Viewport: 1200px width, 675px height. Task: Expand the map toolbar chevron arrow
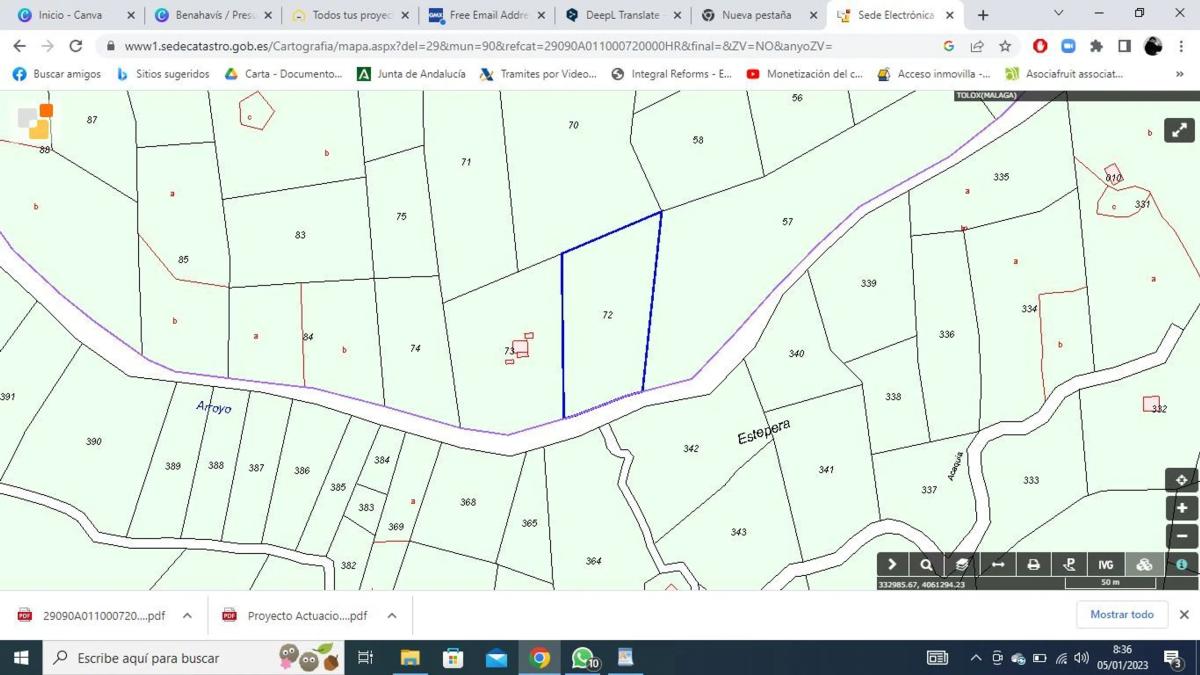891,565
